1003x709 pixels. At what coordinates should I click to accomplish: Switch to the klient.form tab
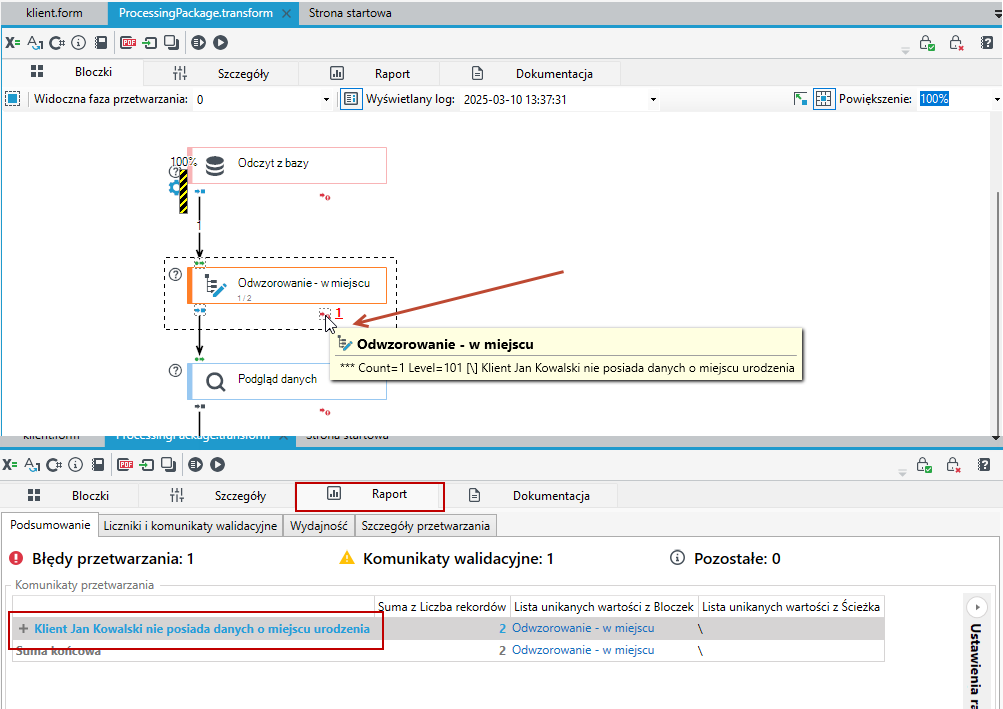[x=54, y=13]
